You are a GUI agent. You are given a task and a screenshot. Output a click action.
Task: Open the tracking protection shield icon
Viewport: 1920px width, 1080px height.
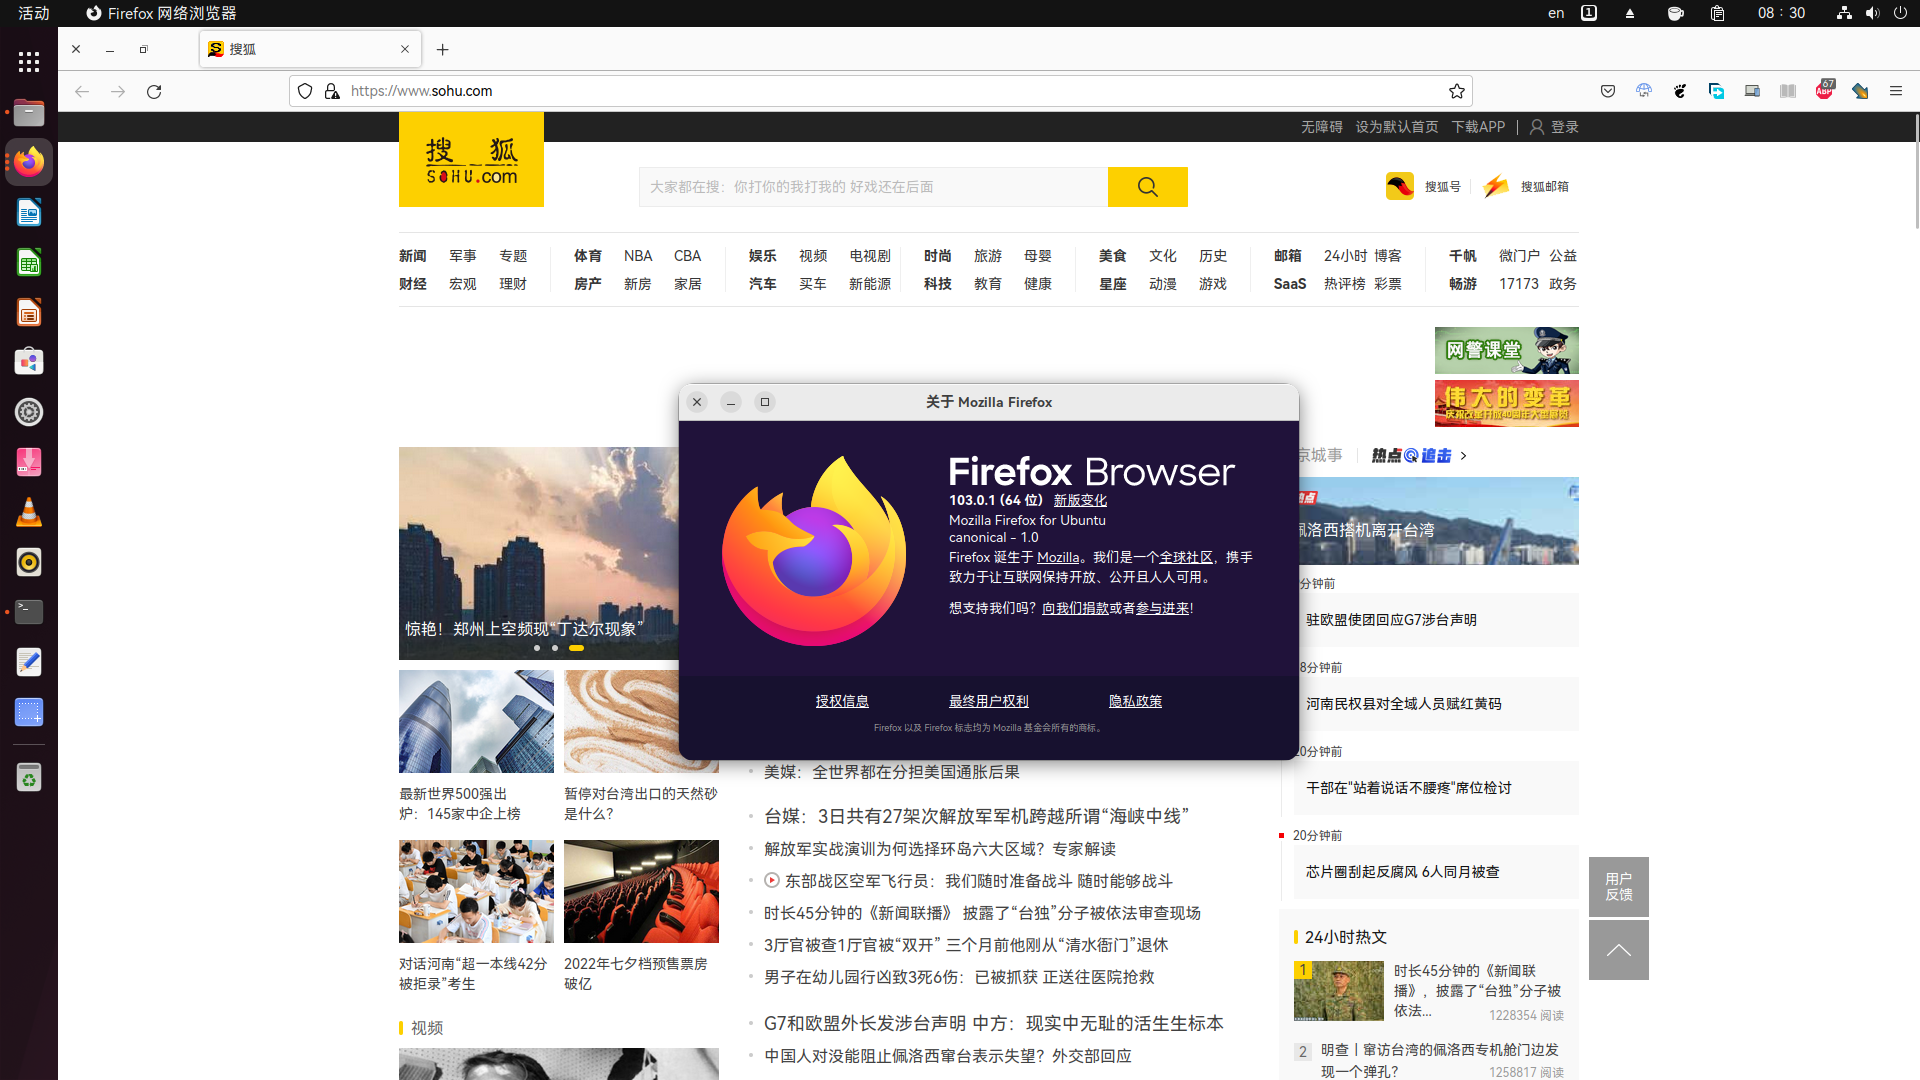306,91
